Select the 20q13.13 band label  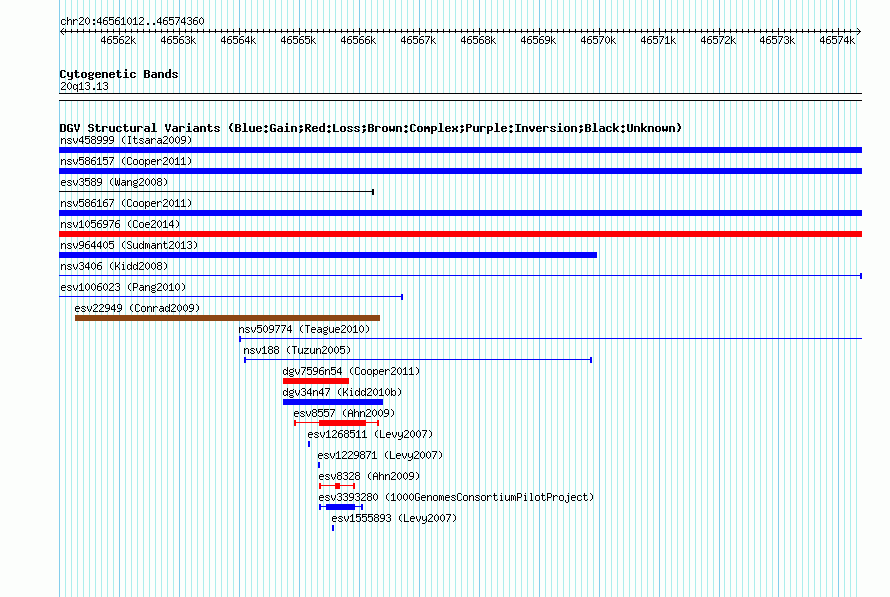84,86
